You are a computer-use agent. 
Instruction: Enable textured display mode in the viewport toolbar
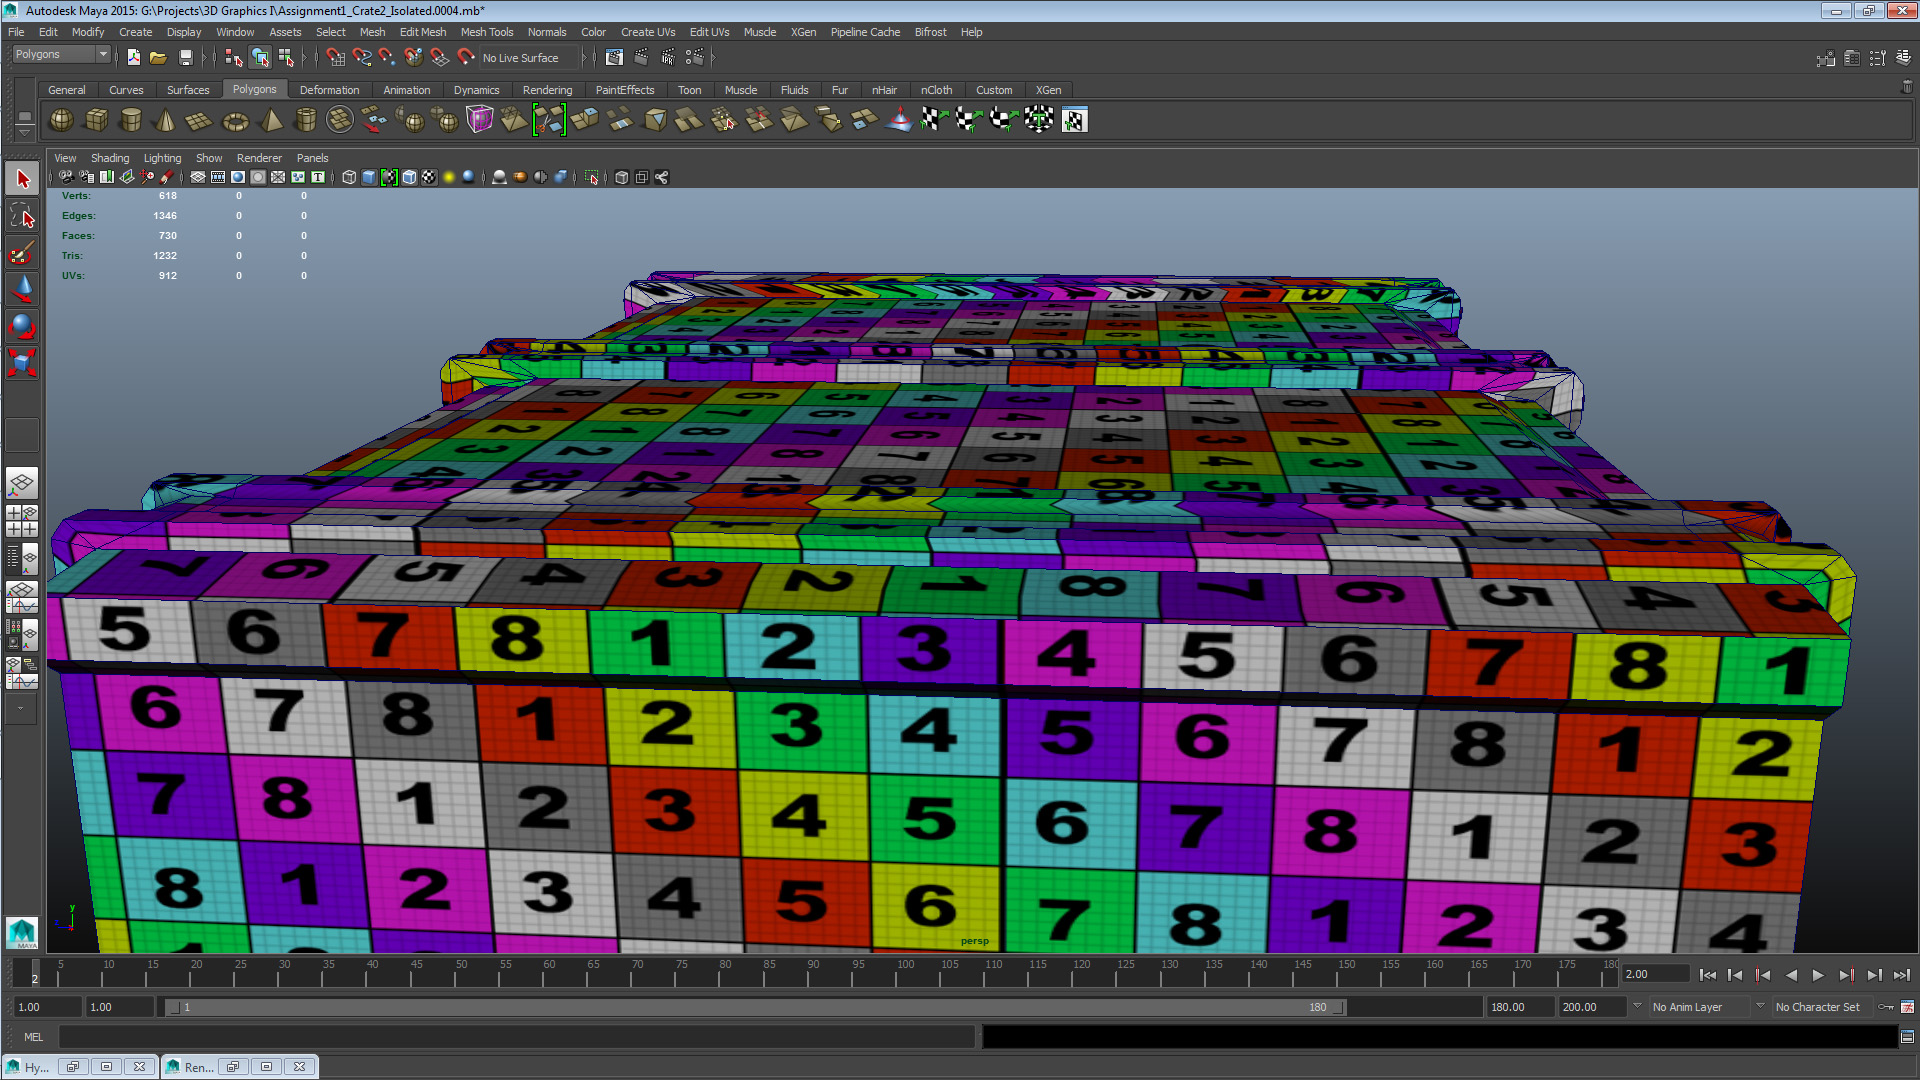click(x=430, y=177)
